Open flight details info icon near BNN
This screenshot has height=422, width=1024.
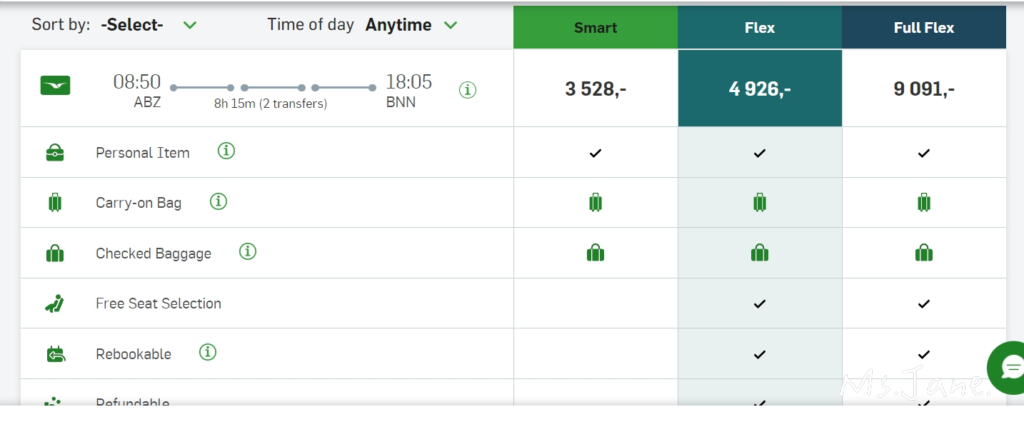click(468, 90)
